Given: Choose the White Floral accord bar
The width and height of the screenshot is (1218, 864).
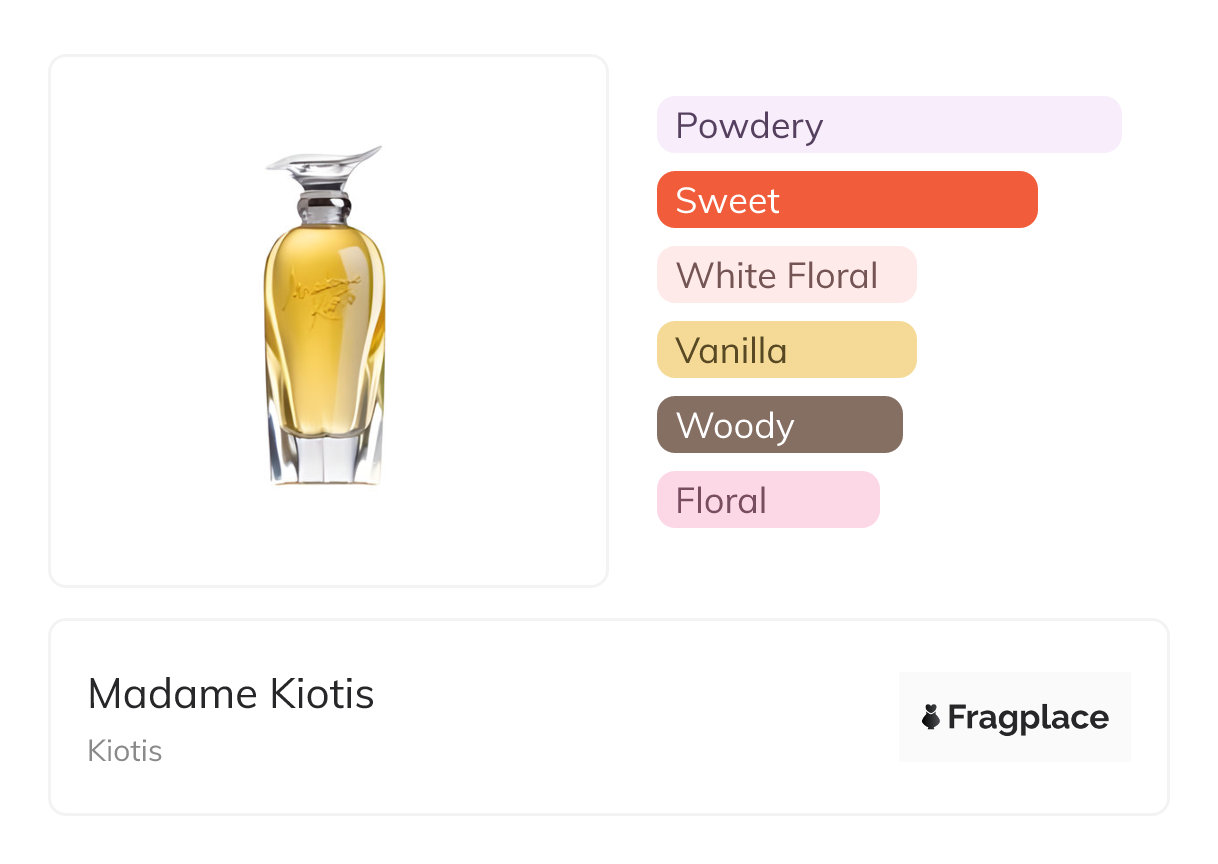Looking at the screenshot, I should tap(786, 275).
